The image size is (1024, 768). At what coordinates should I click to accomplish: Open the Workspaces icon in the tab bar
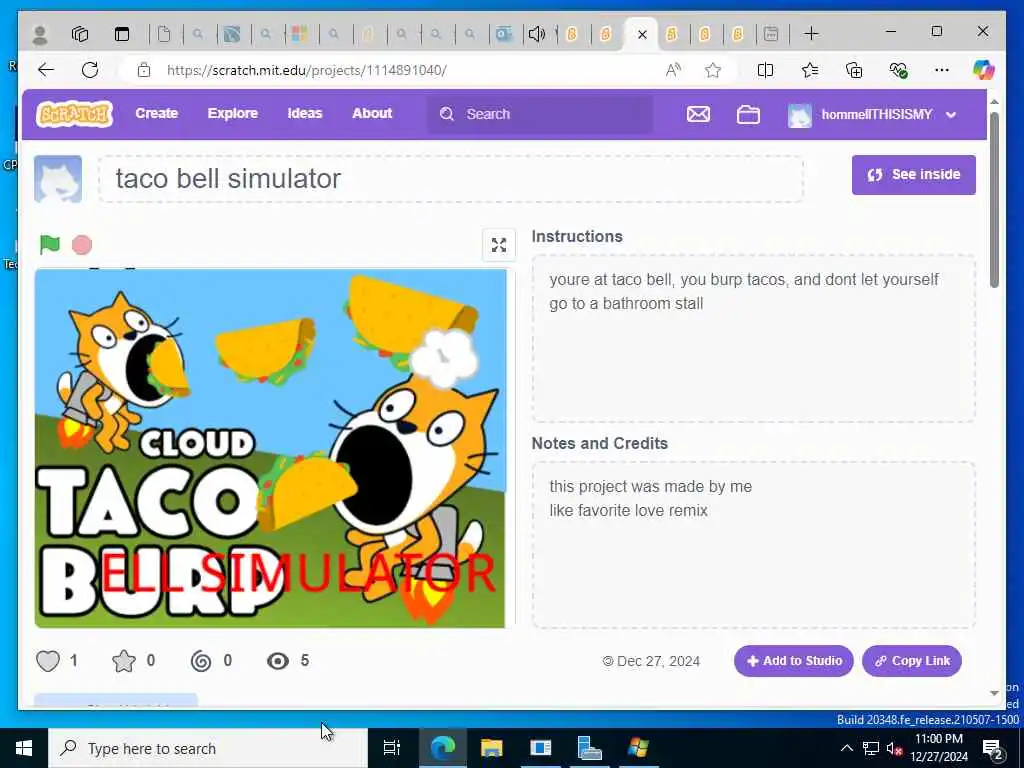point(80,34)
